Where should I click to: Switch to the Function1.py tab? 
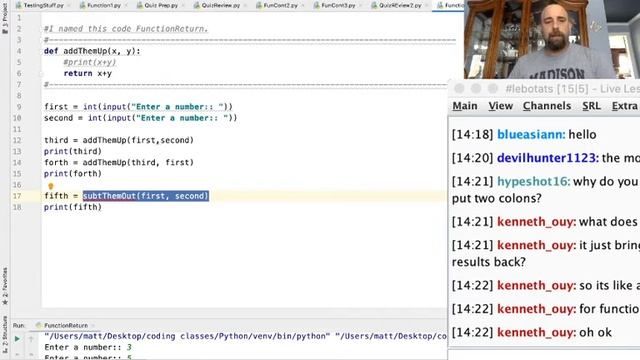pyautogui.click(x=103, y=5)
